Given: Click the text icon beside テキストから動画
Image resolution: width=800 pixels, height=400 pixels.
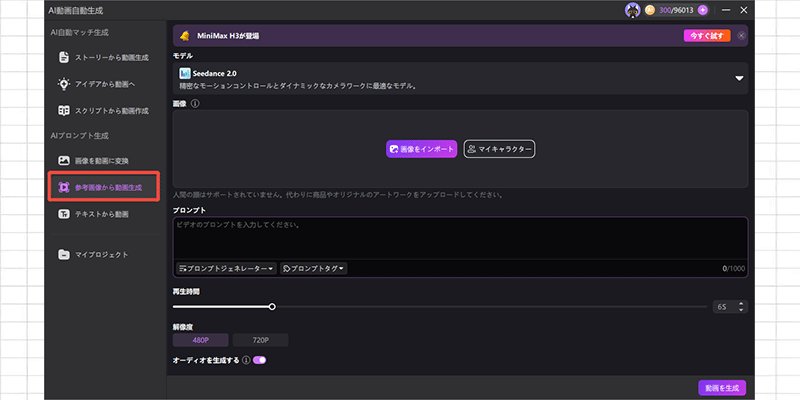Looking at the screenshot, I should (x=64, y=214).
